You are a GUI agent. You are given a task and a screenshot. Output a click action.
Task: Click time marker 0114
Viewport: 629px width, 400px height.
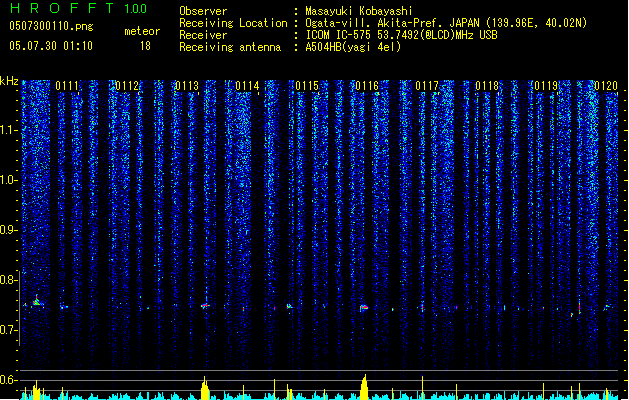pyautogui.click(x=247, y=86)
